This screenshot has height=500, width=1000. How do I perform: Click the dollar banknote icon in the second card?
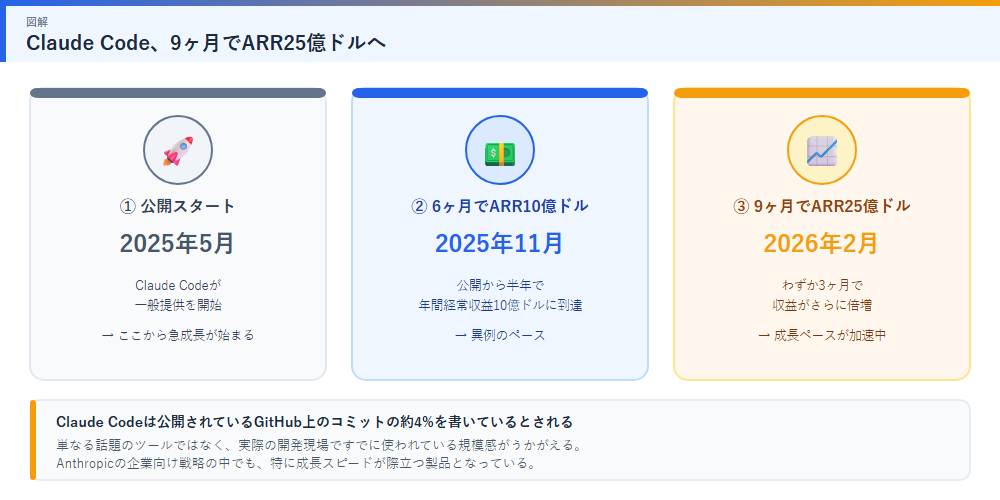click(500, 153)
